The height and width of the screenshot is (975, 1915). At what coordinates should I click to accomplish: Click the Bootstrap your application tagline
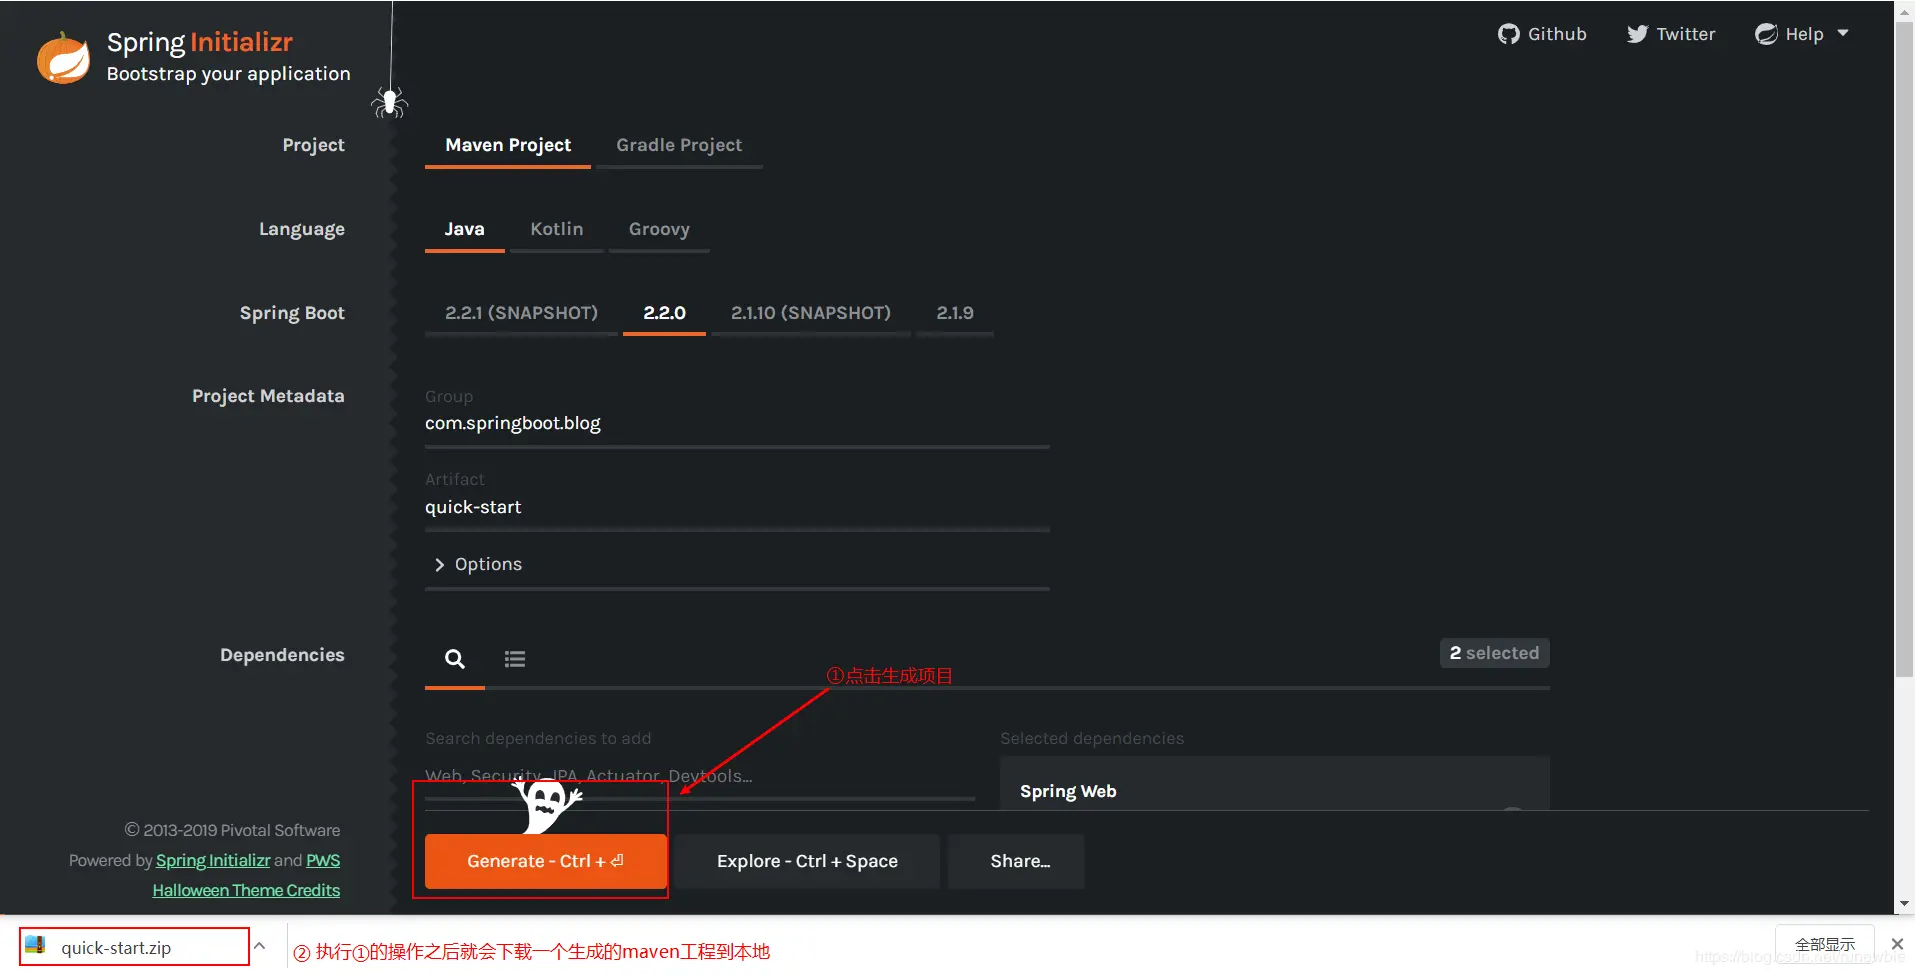(228, 74)
